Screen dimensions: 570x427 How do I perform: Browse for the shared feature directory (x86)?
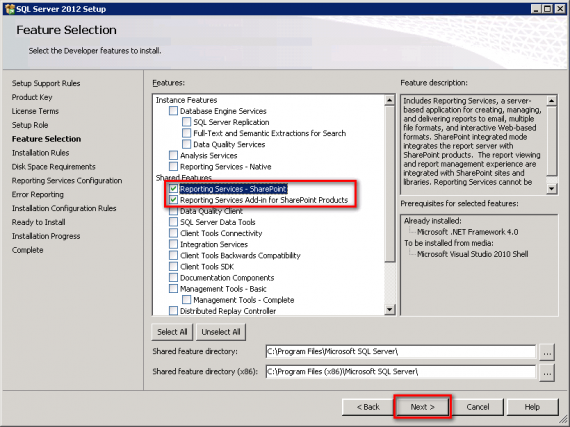547,372
